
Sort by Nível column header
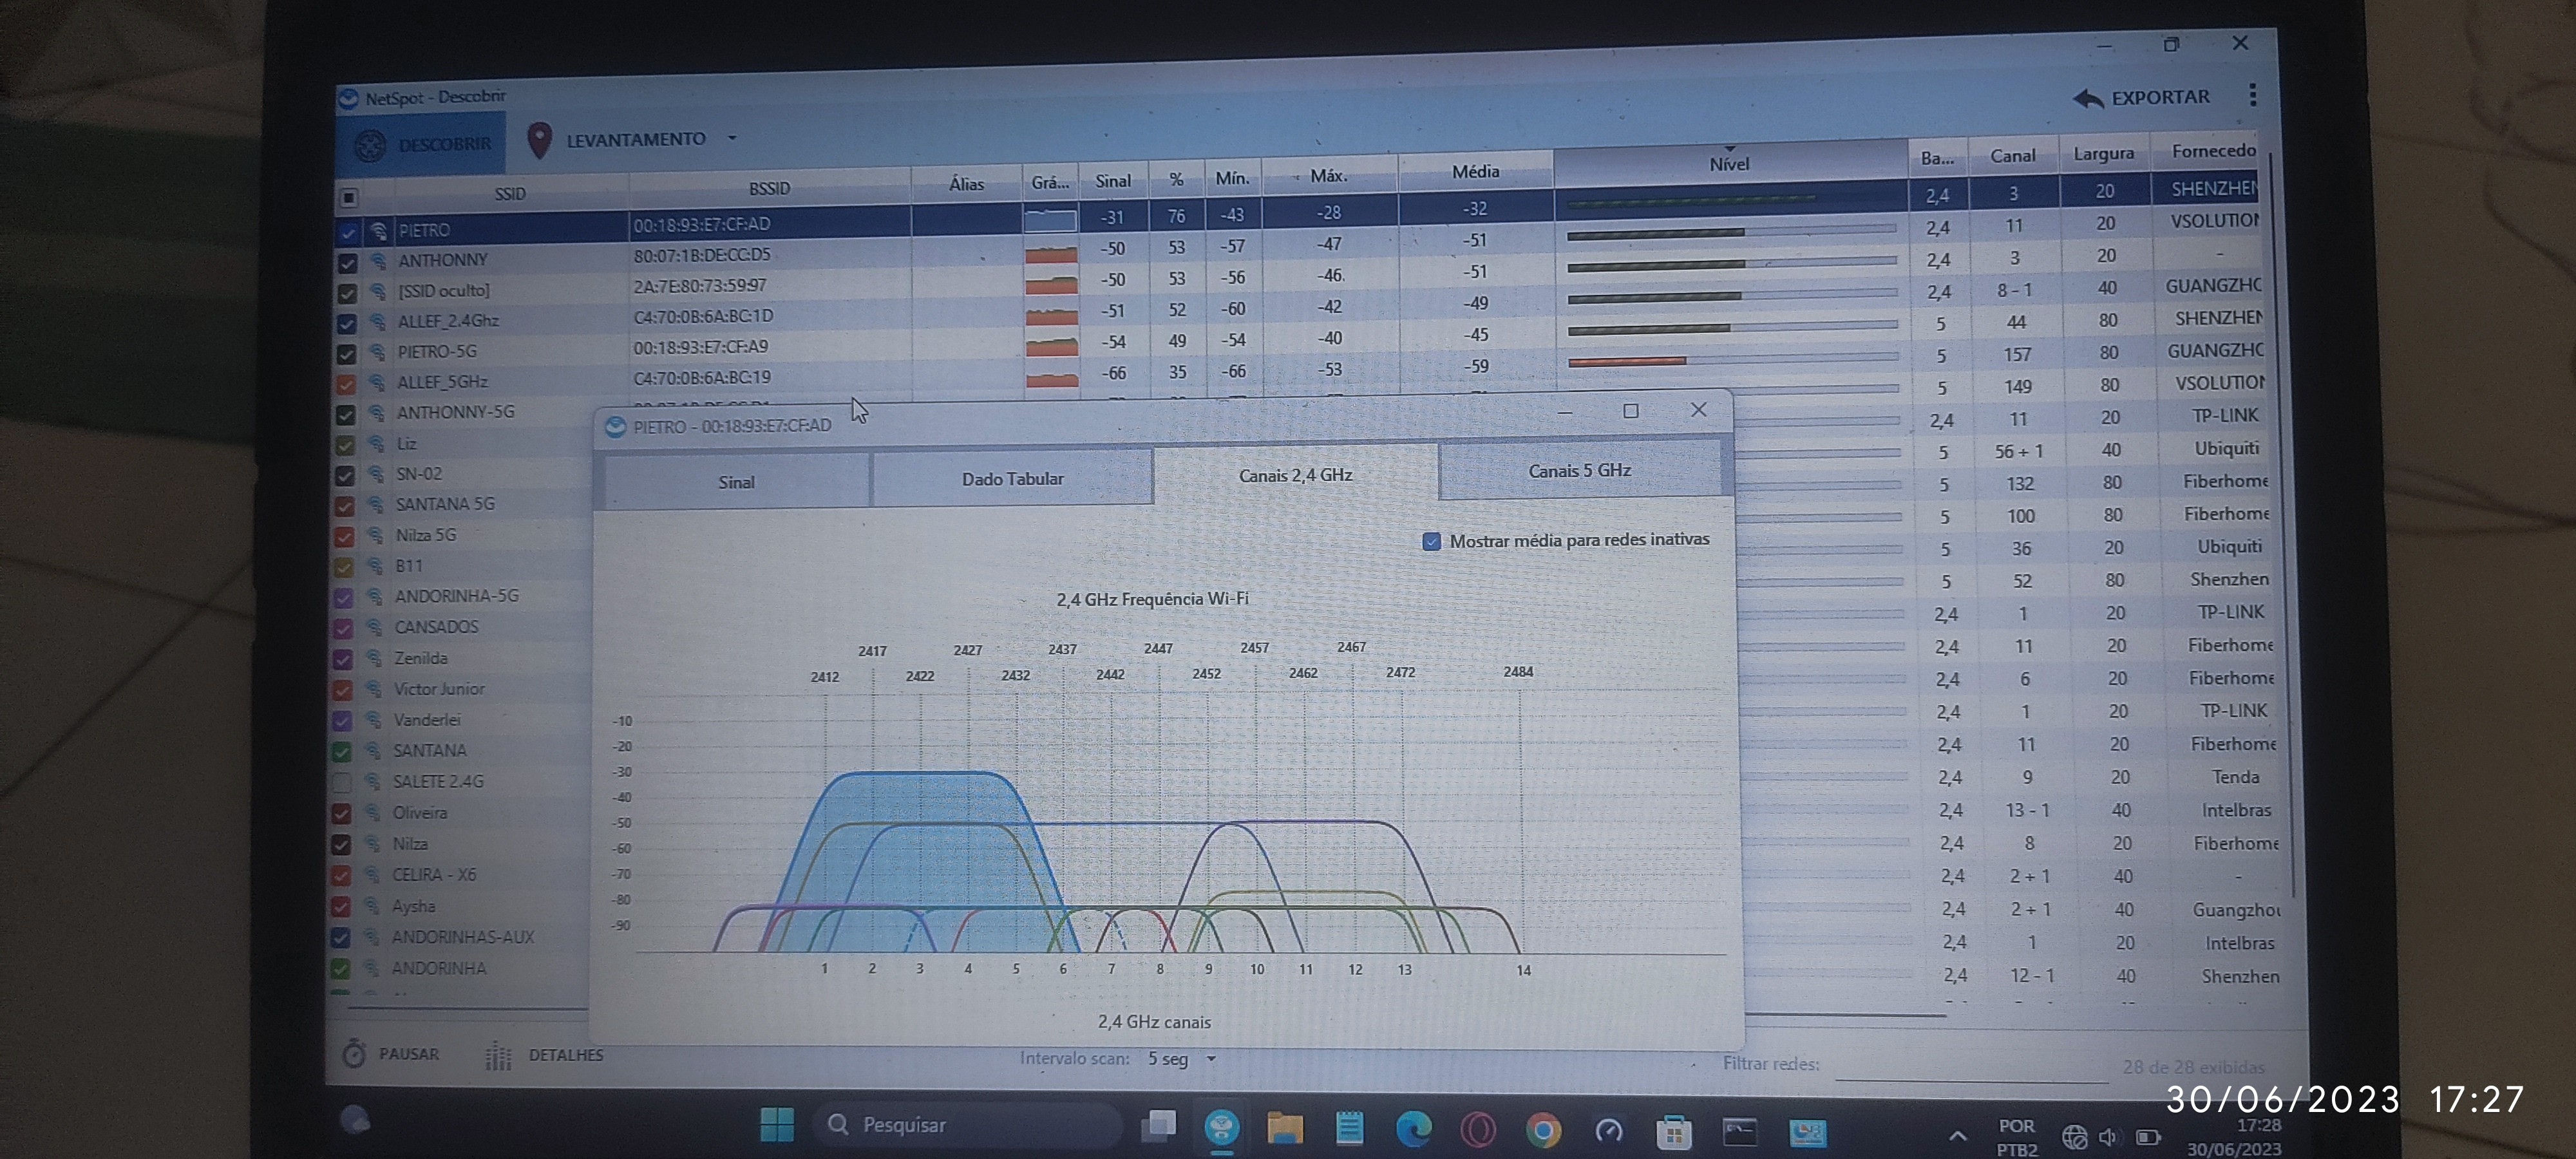click(1729, 164)
